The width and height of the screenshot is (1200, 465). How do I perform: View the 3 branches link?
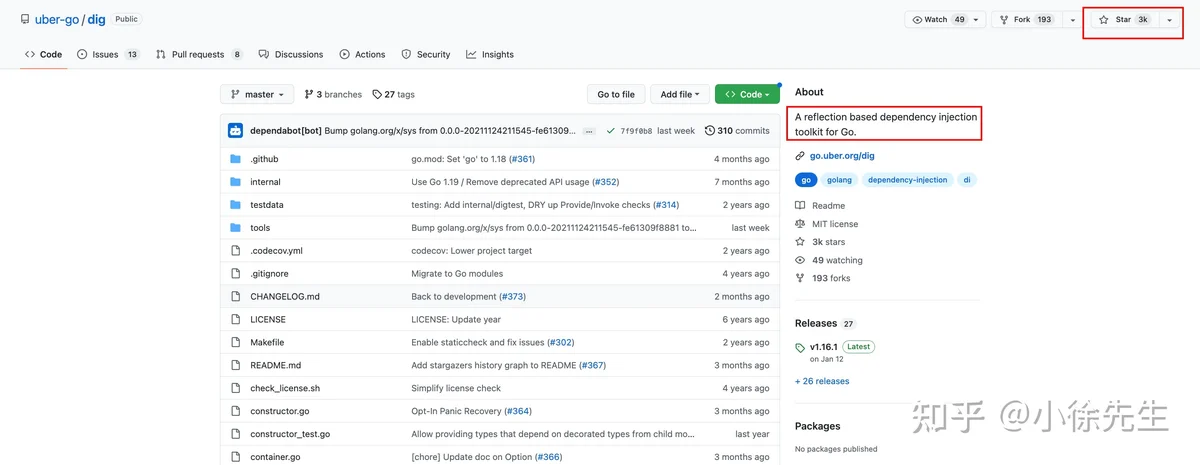click(x=333, y=94)
